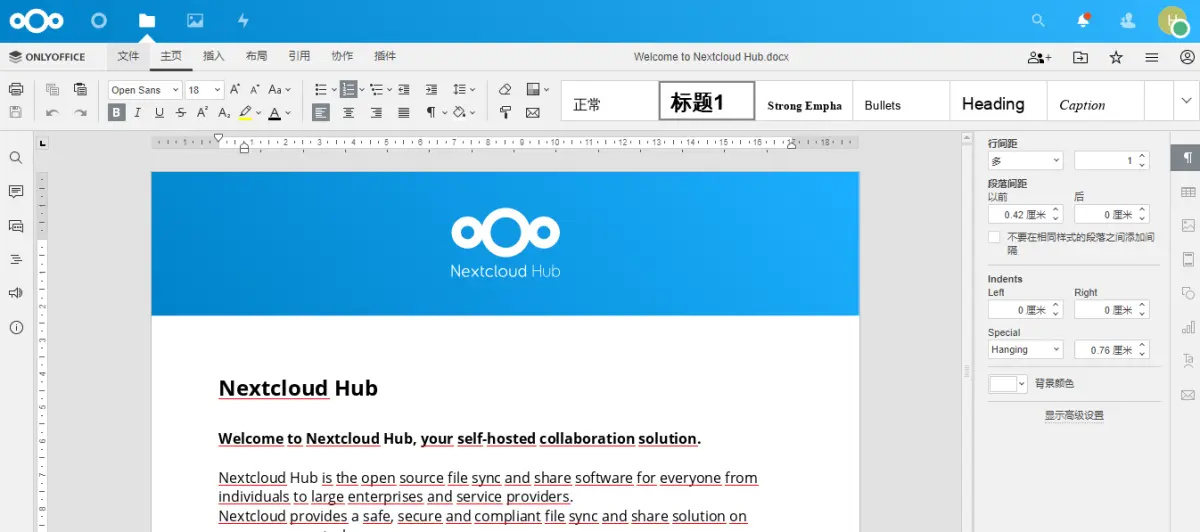1200x532 pixels.
Task: Mark document as favorite with star
Action: pyautogui.click(x=1116, y=57)
